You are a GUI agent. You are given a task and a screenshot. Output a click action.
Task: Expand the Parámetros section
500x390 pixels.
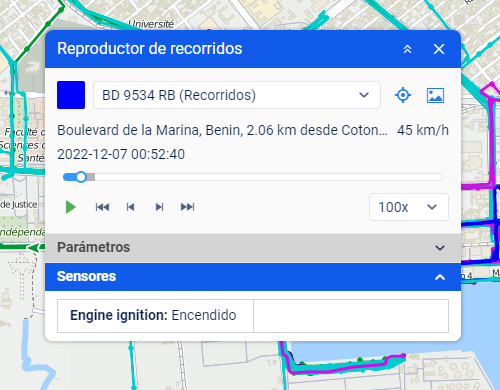pos(253,248)
